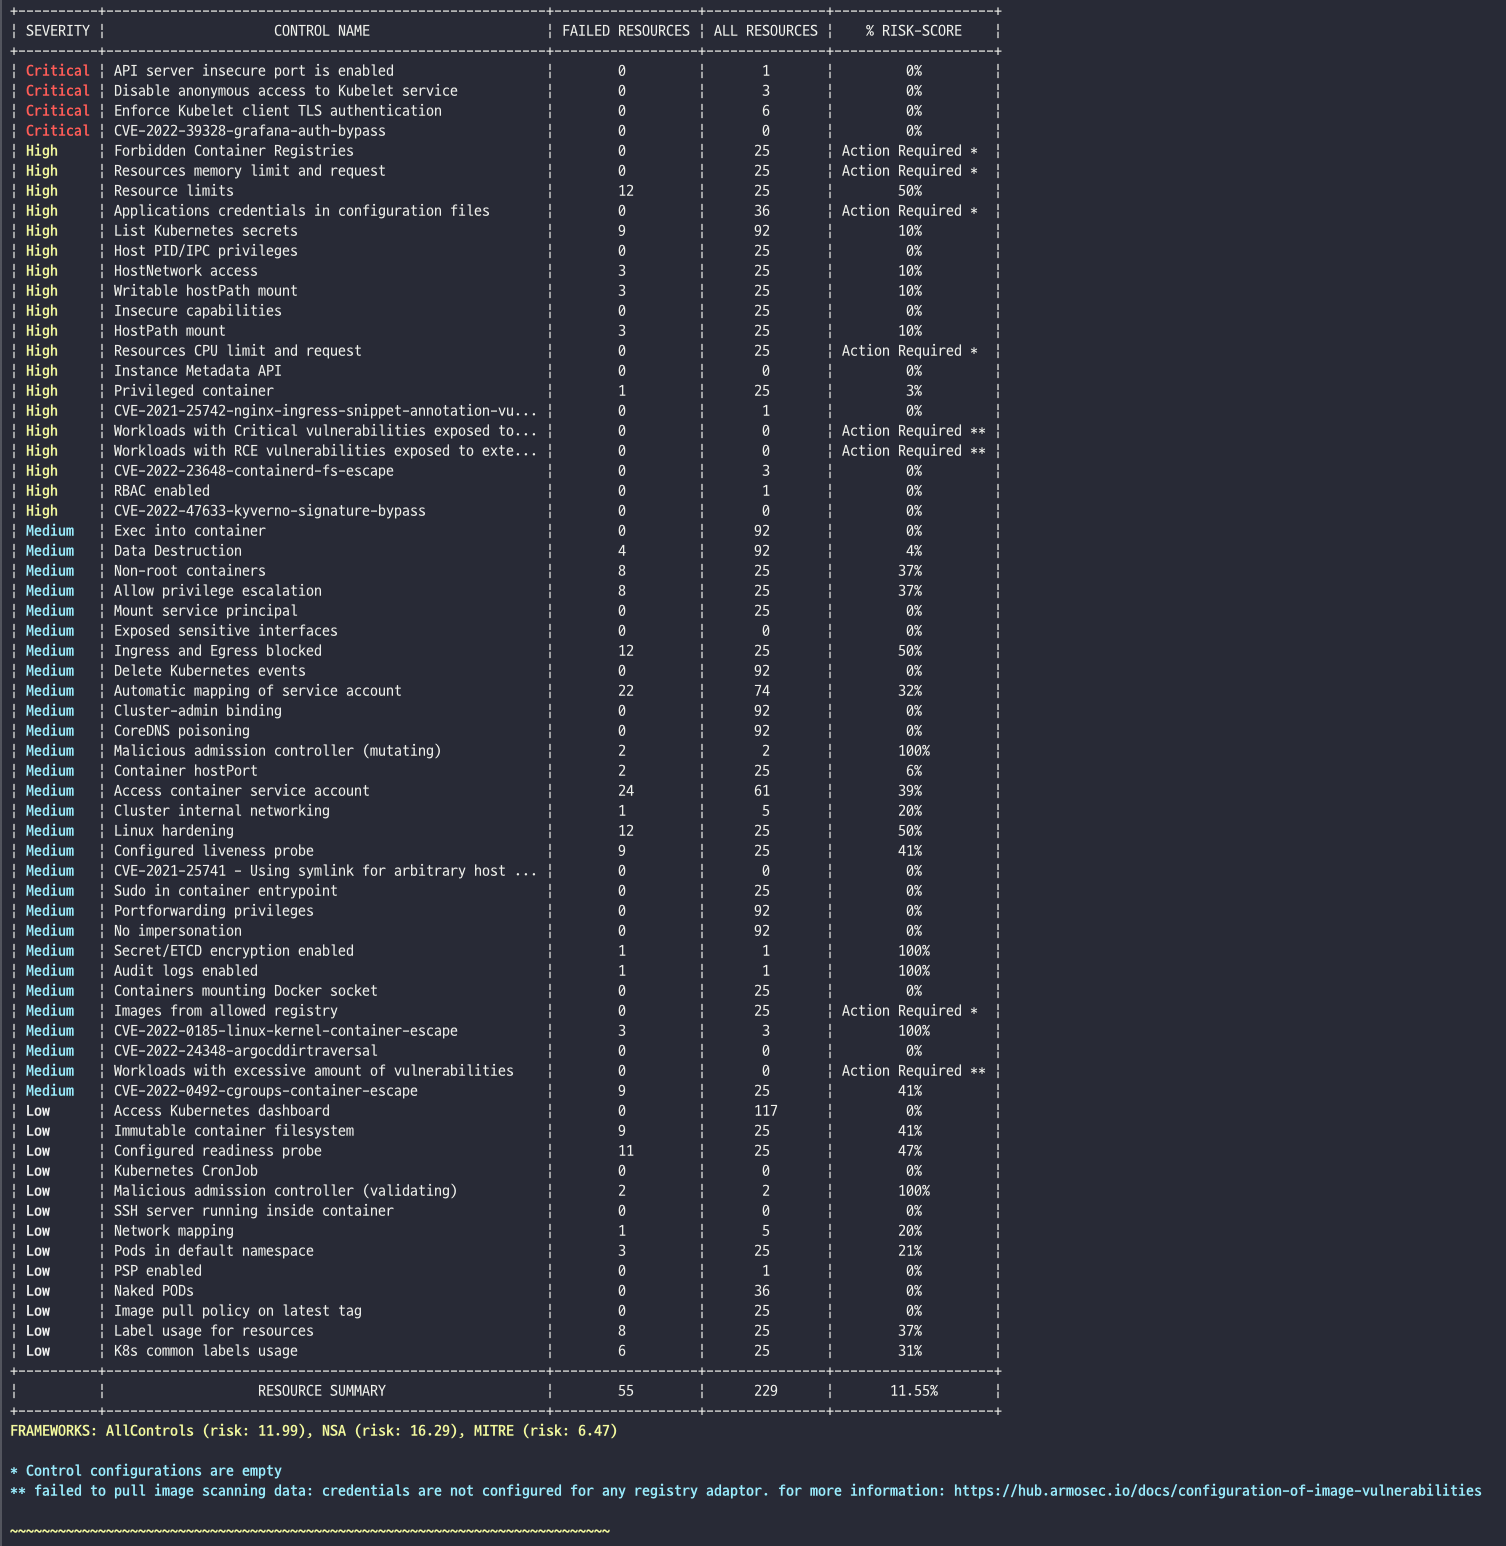
Task: Click the CONTROL NAME column header
Action: (x=322, y=31)
